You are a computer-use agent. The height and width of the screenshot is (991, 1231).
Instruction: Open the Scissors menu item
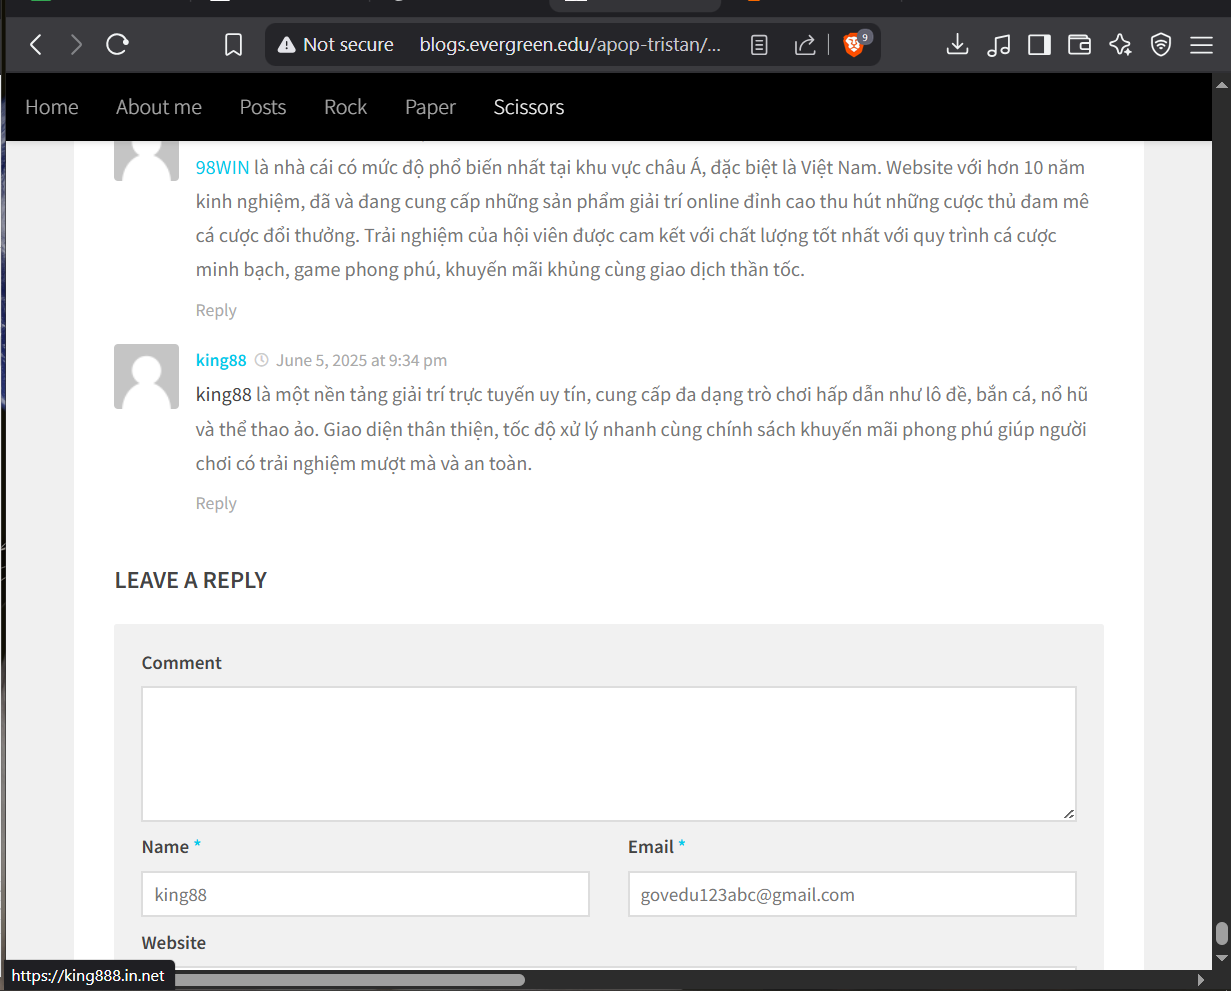tap(529, 107)
